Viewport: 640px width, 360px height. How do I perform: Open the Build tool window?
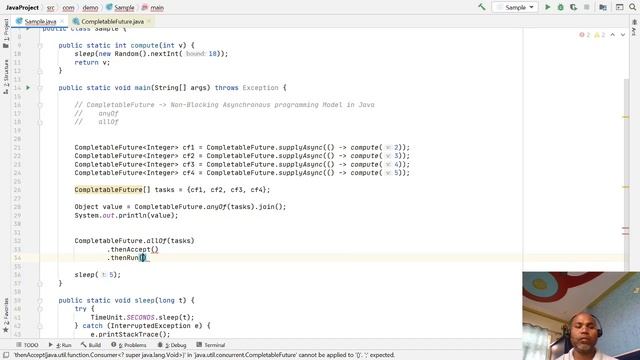[x=91, y=345]
